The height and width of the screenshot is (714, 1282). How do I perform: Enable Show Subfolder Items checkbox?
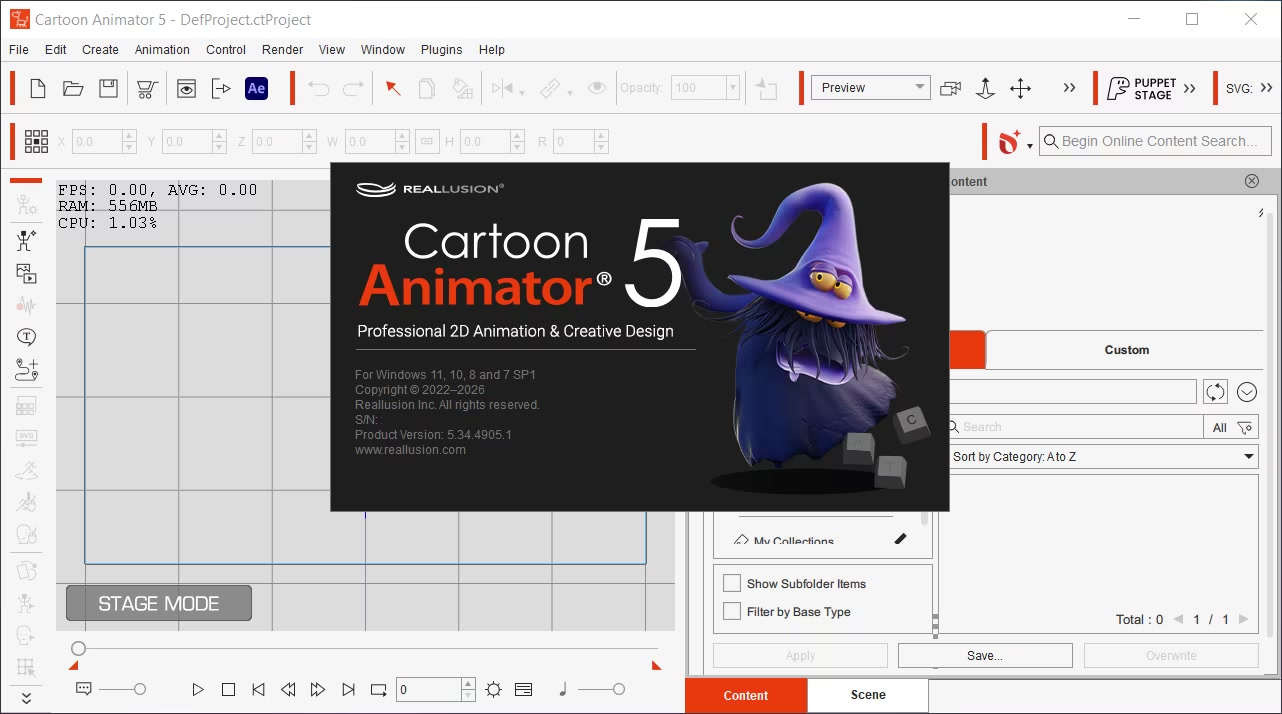(732, 583)
